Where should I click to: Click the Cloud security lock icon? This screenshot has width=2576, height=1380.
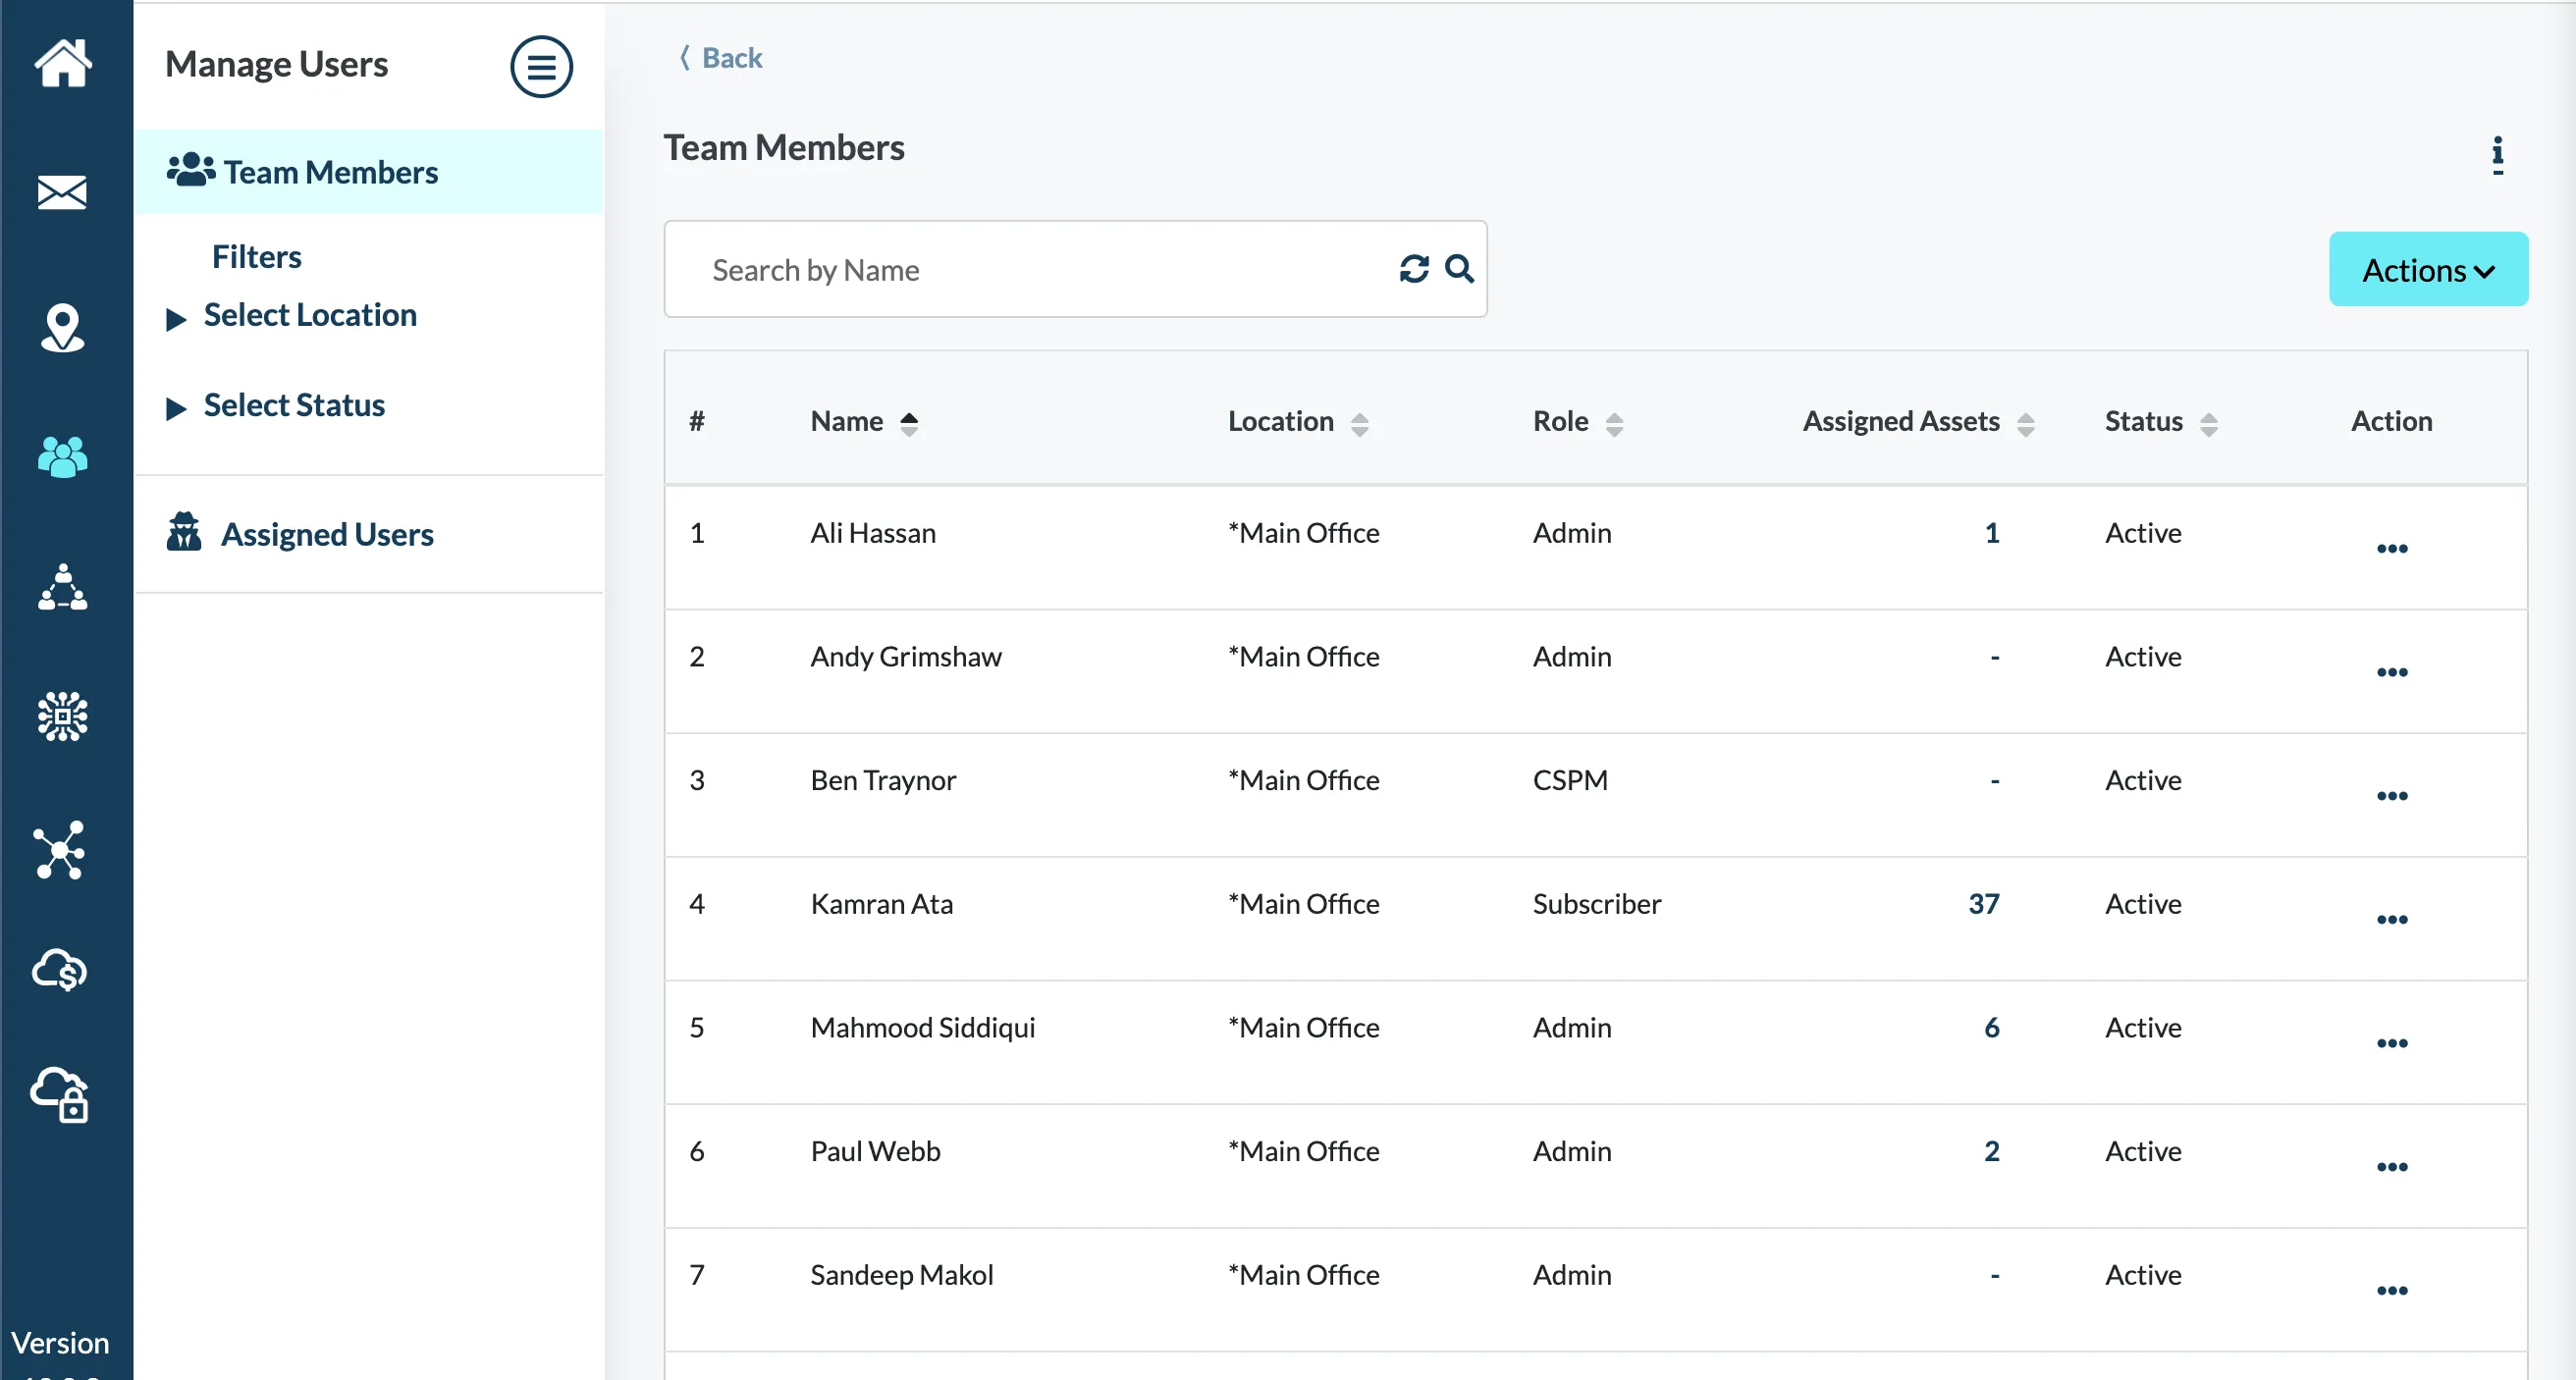pyautogui.click(x=60, y=1097)
